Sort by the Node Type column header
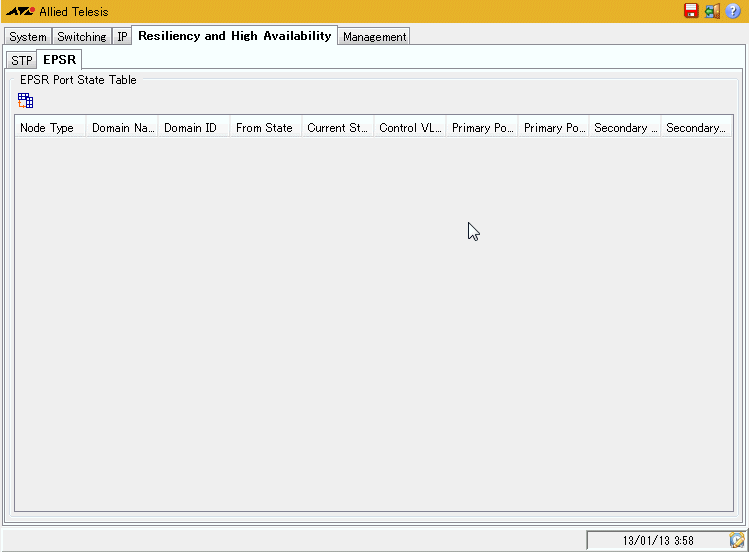 pos(50,128)
